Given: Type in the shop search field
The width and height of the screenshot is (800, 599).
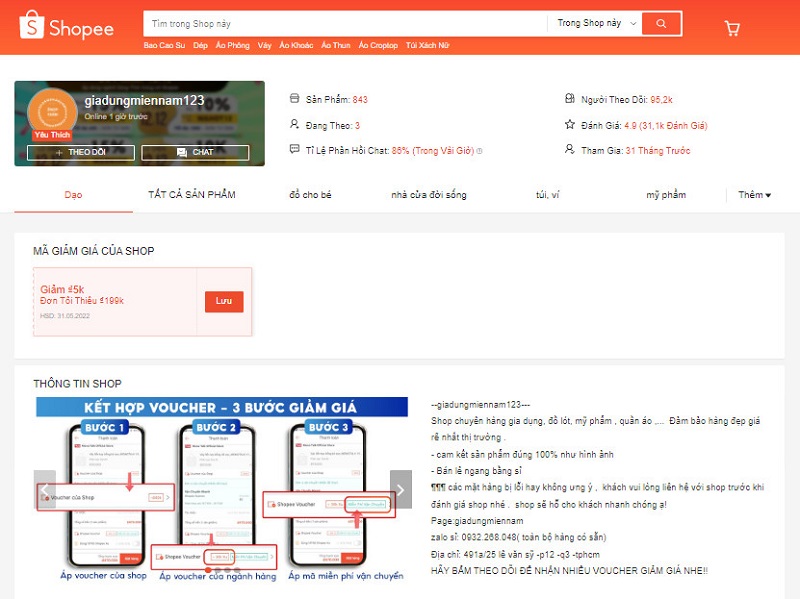Looking at the screenshot, I should (x=345, y=23).
